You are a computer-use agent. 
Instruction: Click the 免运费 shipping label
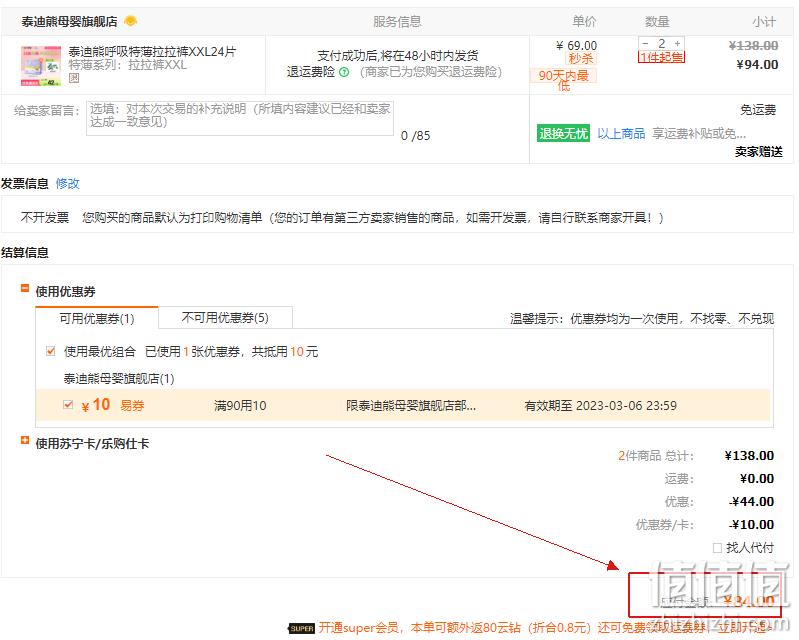click(758, 110)
